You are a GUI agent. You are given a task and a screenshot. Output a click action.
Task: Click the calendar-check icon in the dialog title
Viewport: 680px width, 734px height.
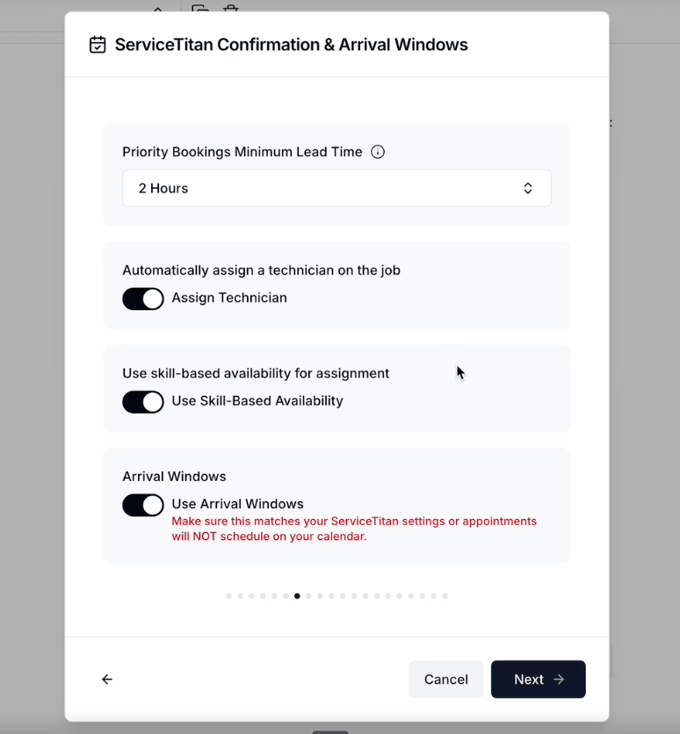pyautogui.click(x=97, y=45)
